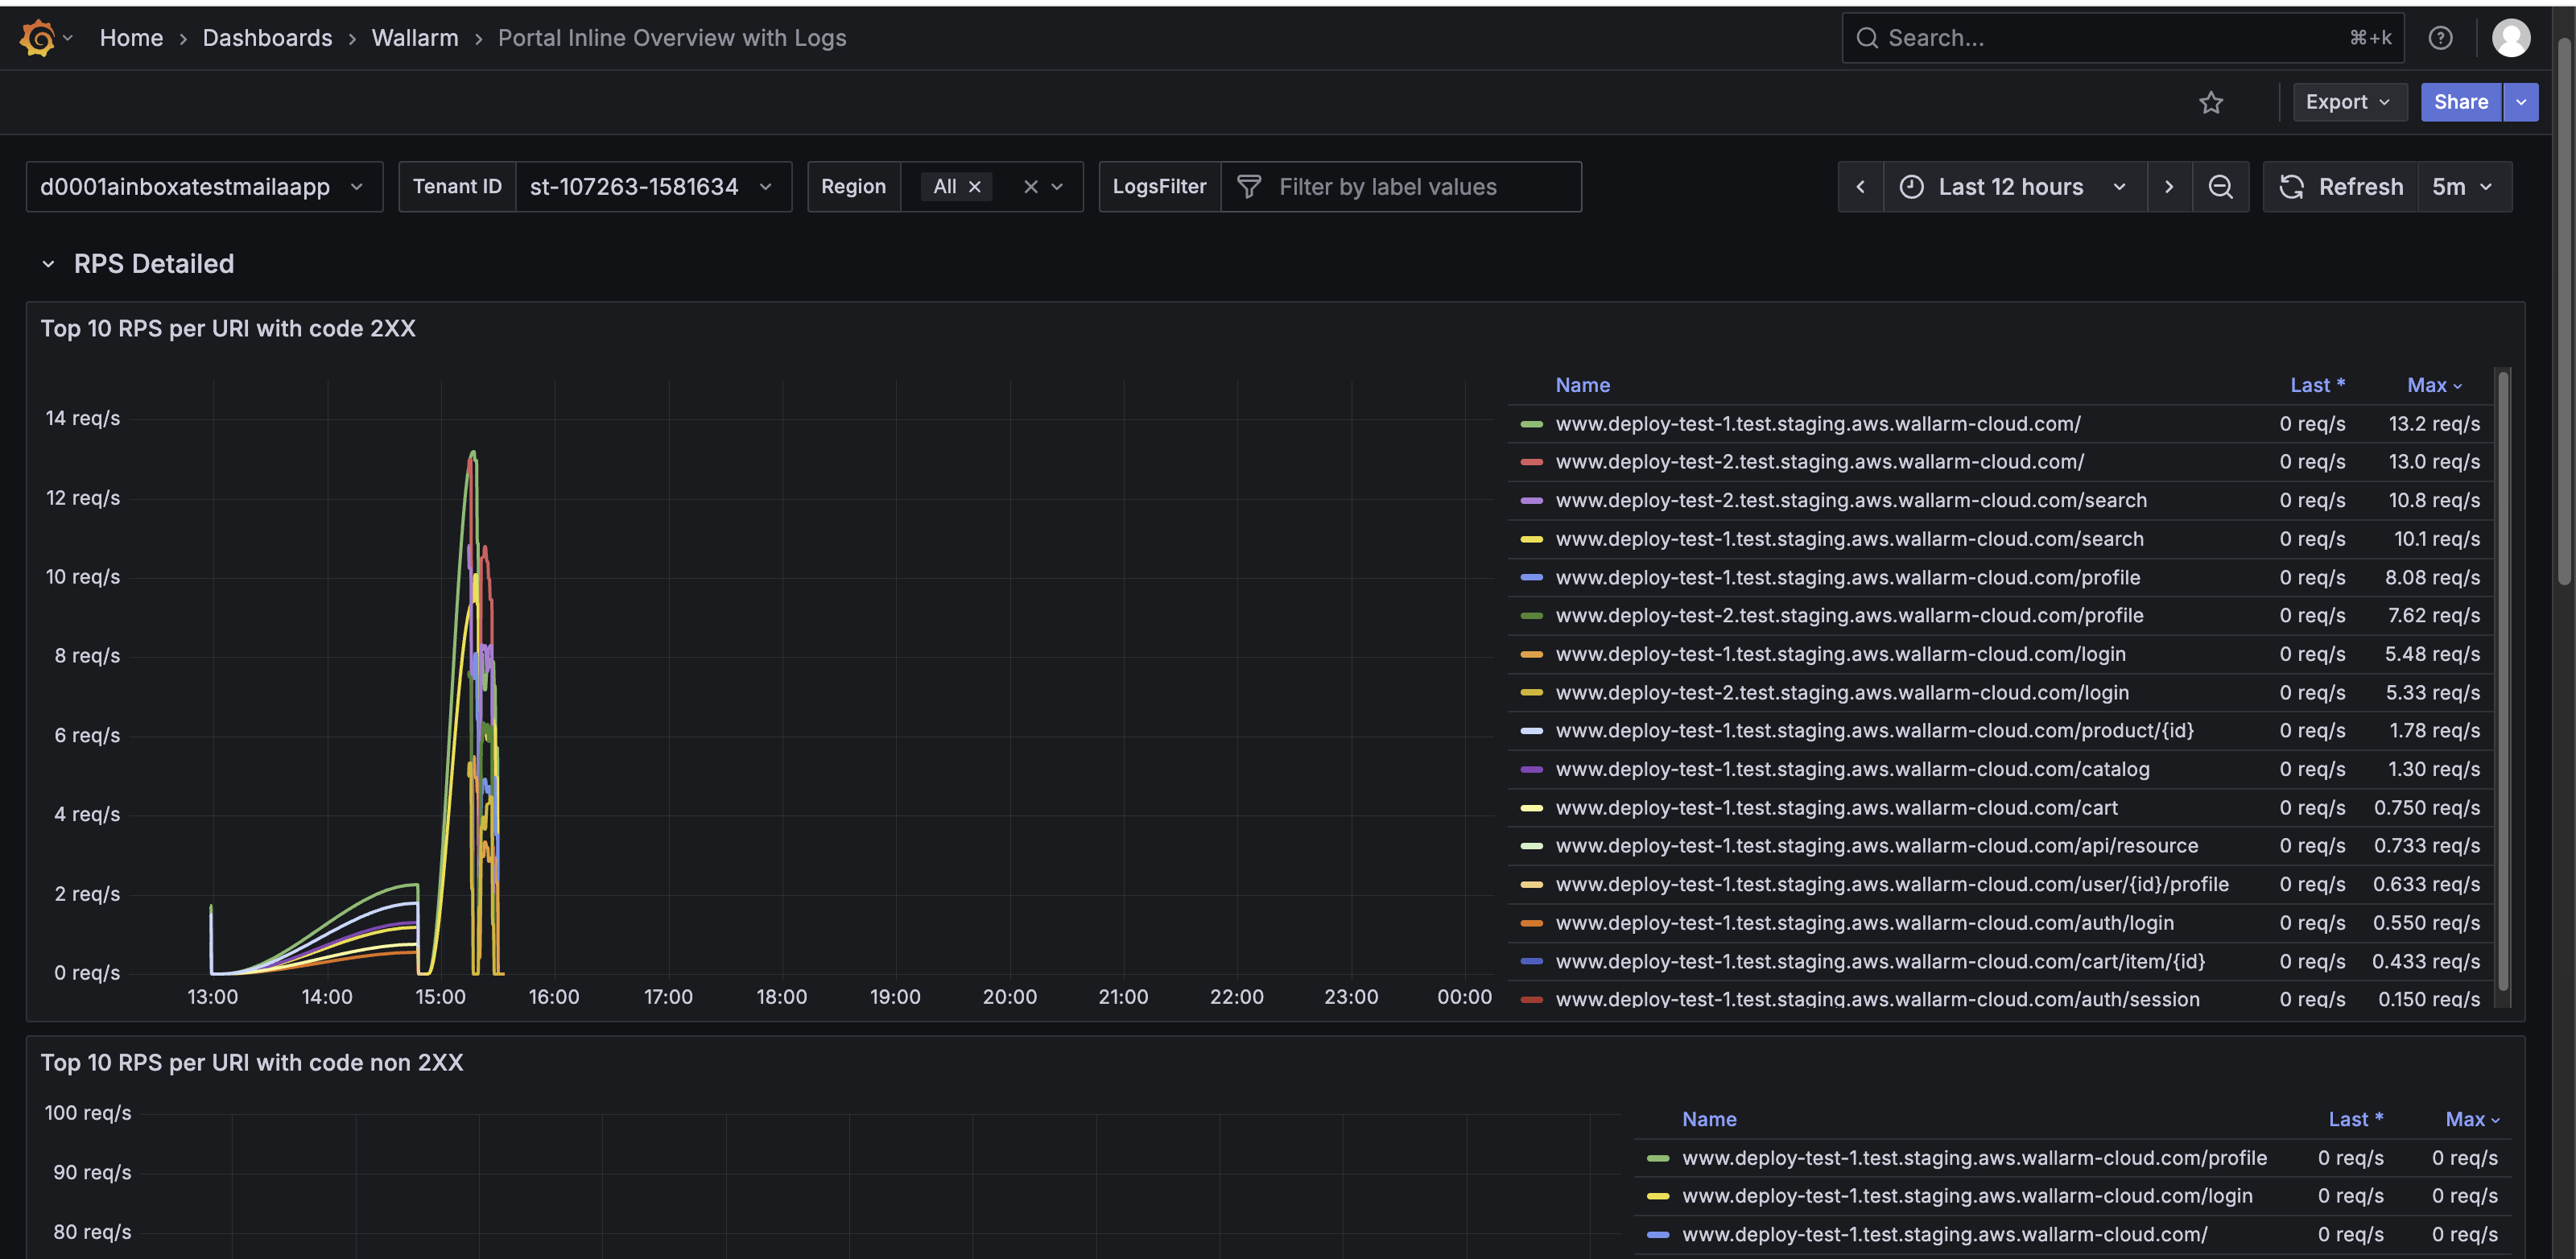Open the help question-mark icon

[2440, 38]
